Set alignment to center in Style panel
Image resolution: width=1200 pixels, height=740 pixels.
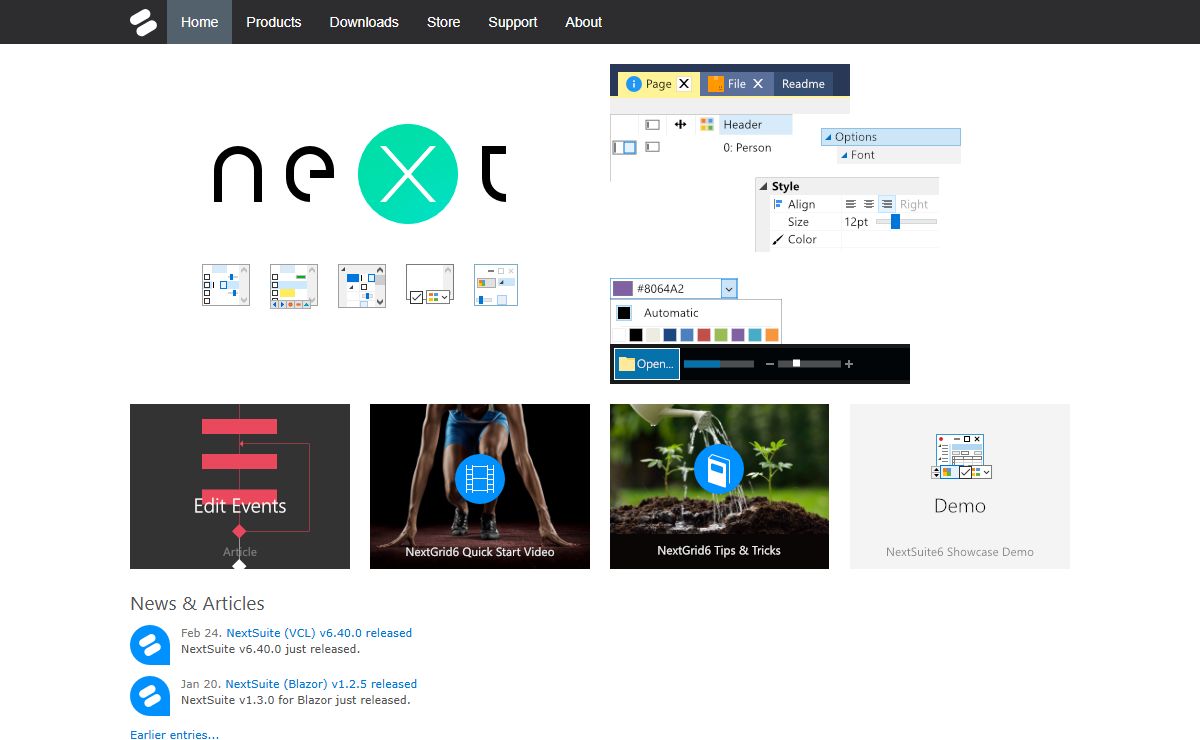click(869, 204)
